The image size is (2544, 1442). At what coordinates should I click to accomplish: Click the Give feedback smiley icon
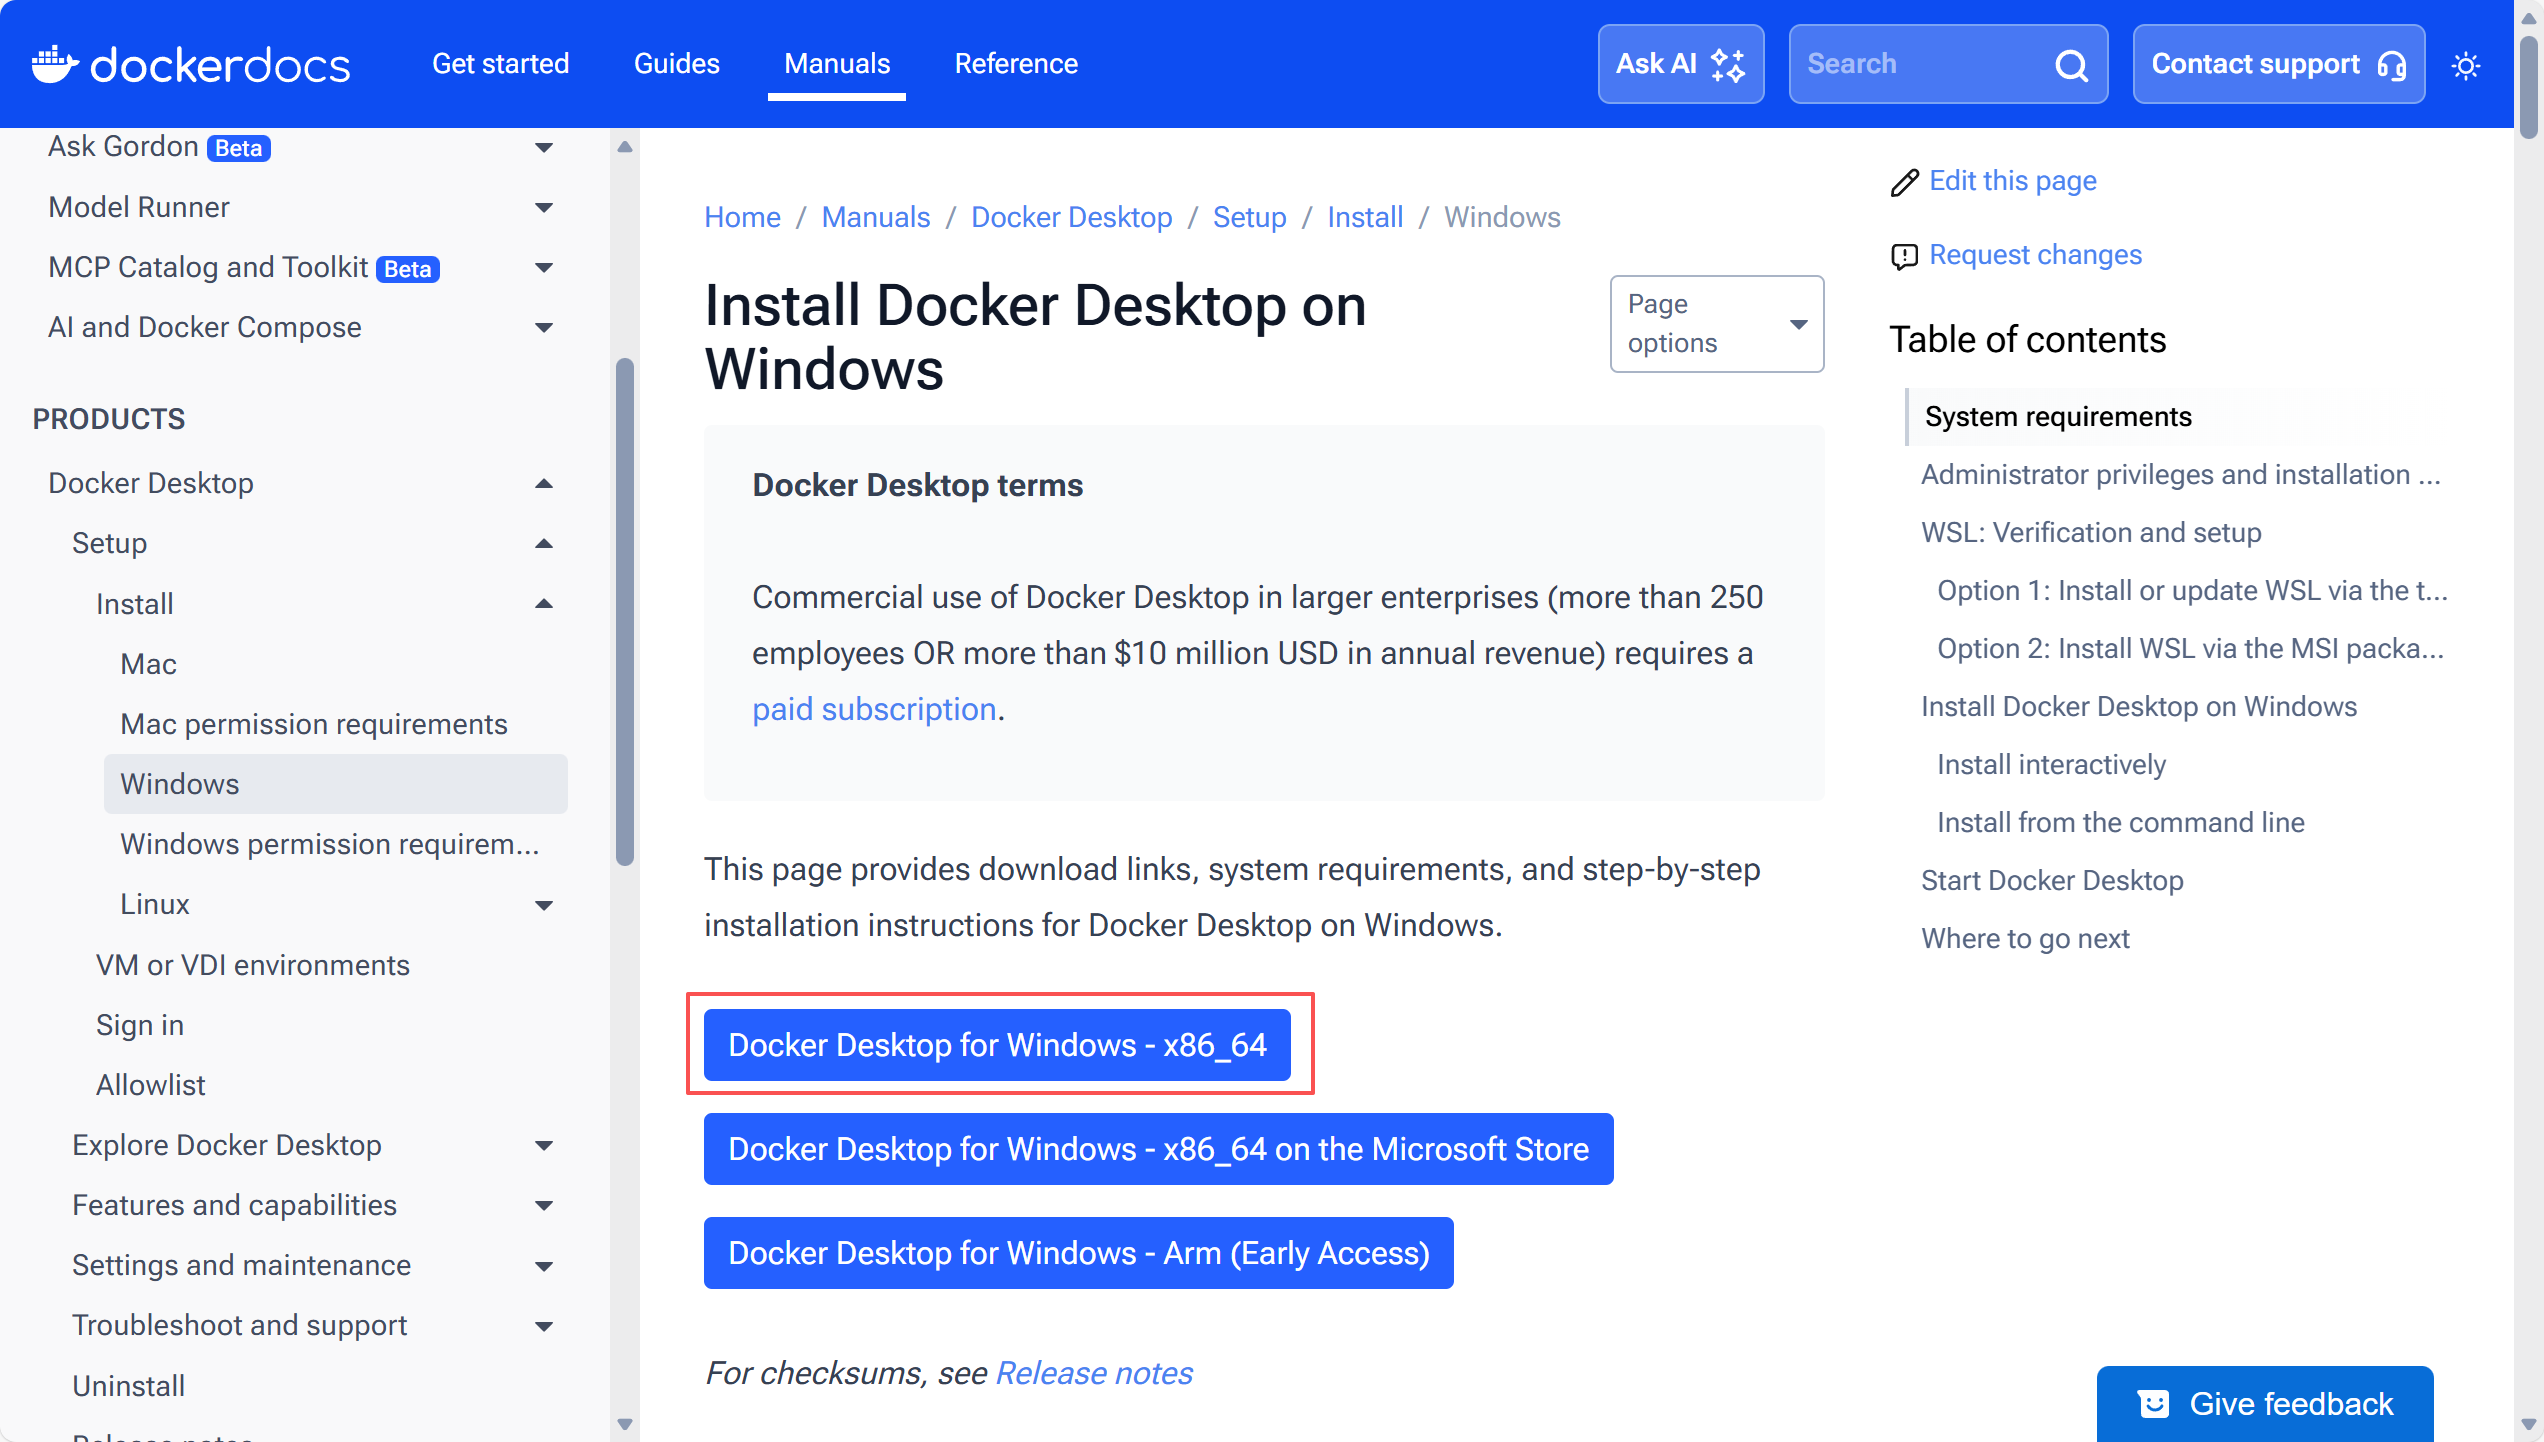pyautogui.click(x=2153, y=1404)
